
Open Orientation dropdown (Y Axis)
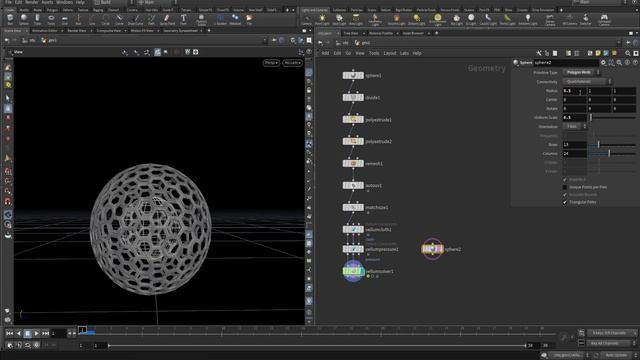(x=575, y=127)
